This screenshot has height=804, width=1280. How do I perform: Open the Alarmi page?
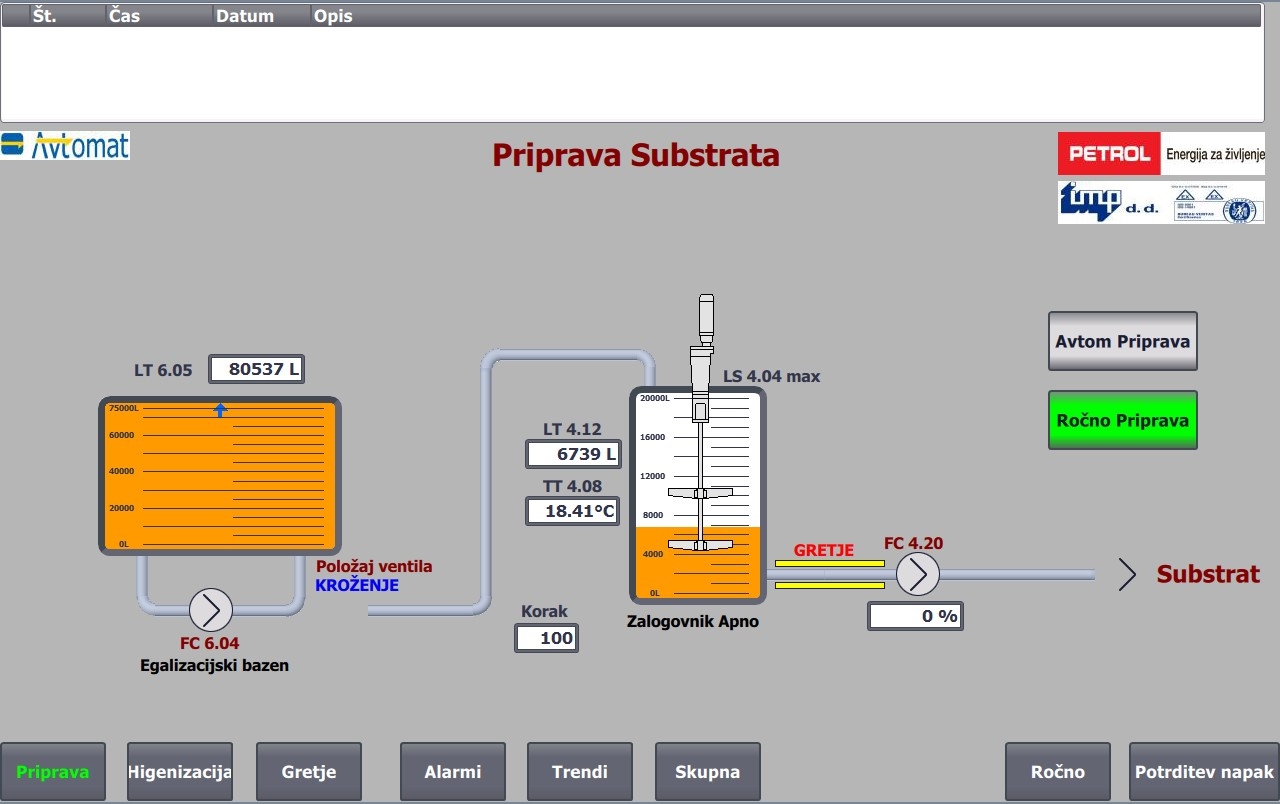(x=453, y=772)
